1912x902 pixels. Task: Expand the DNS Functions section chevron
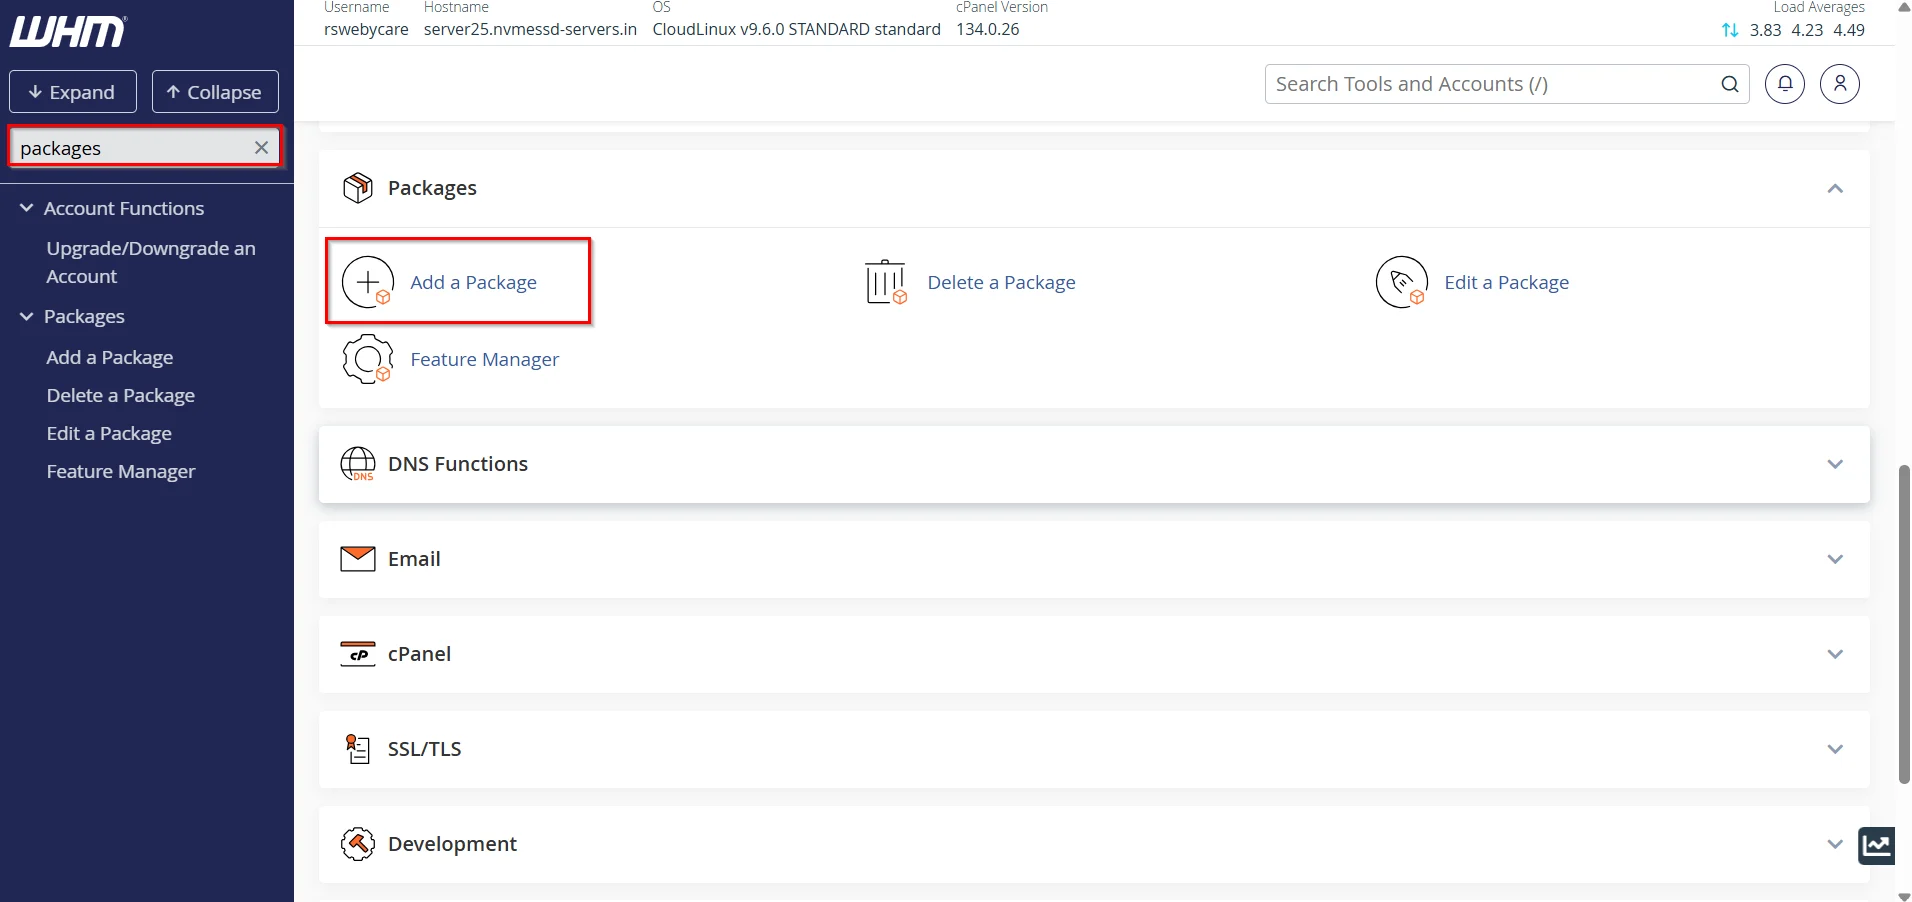pyautogui.click(x=1835, y=464)
